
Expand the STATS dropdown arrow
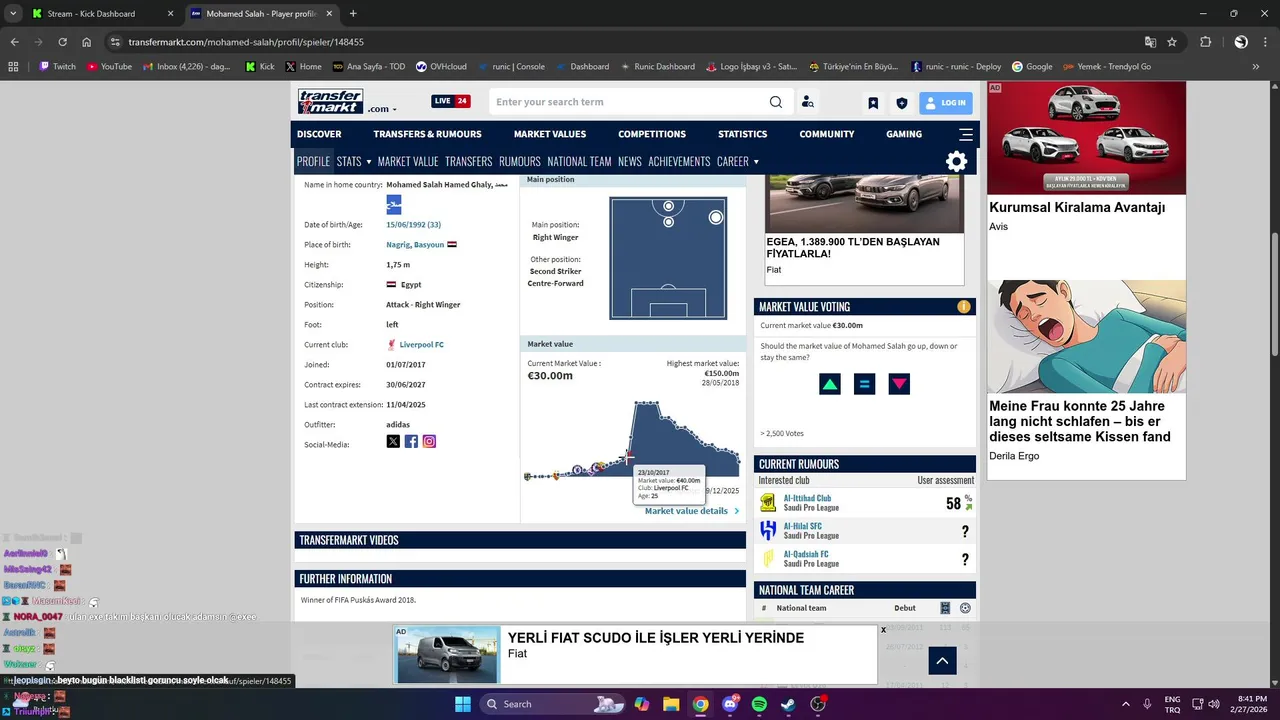368,162
